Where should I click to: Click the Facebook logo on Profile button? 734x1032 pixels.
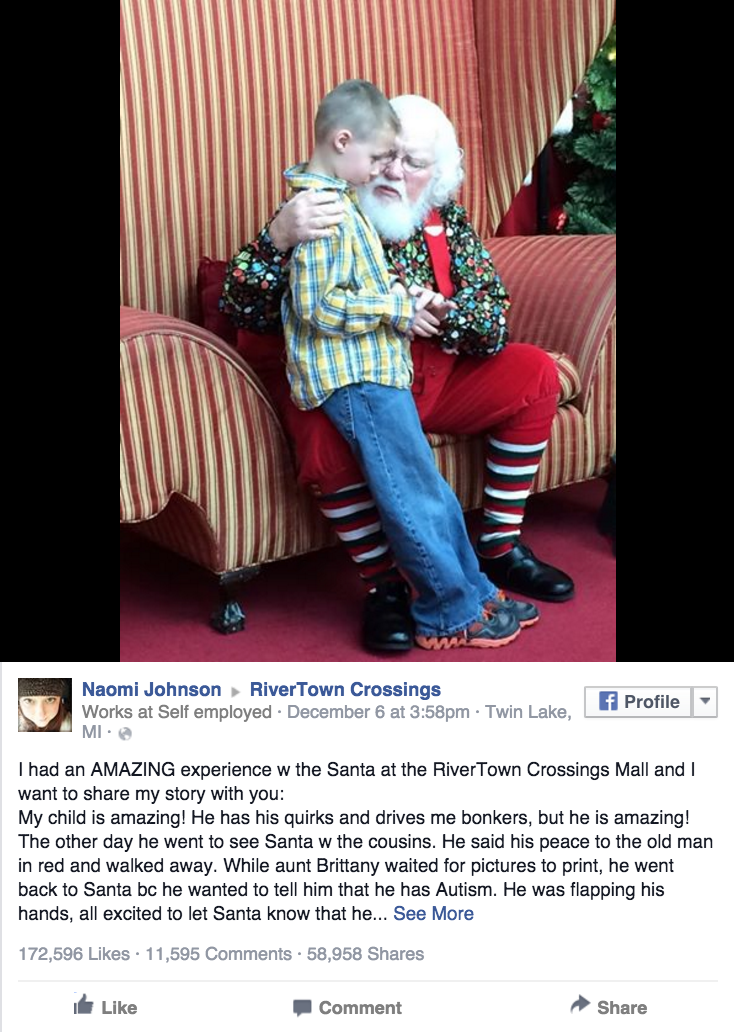click(608, 702)
